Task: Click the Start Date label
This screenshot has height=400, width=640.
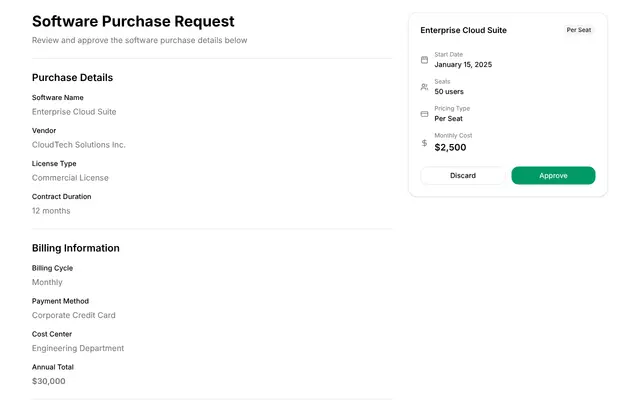Action: (448, 54)
